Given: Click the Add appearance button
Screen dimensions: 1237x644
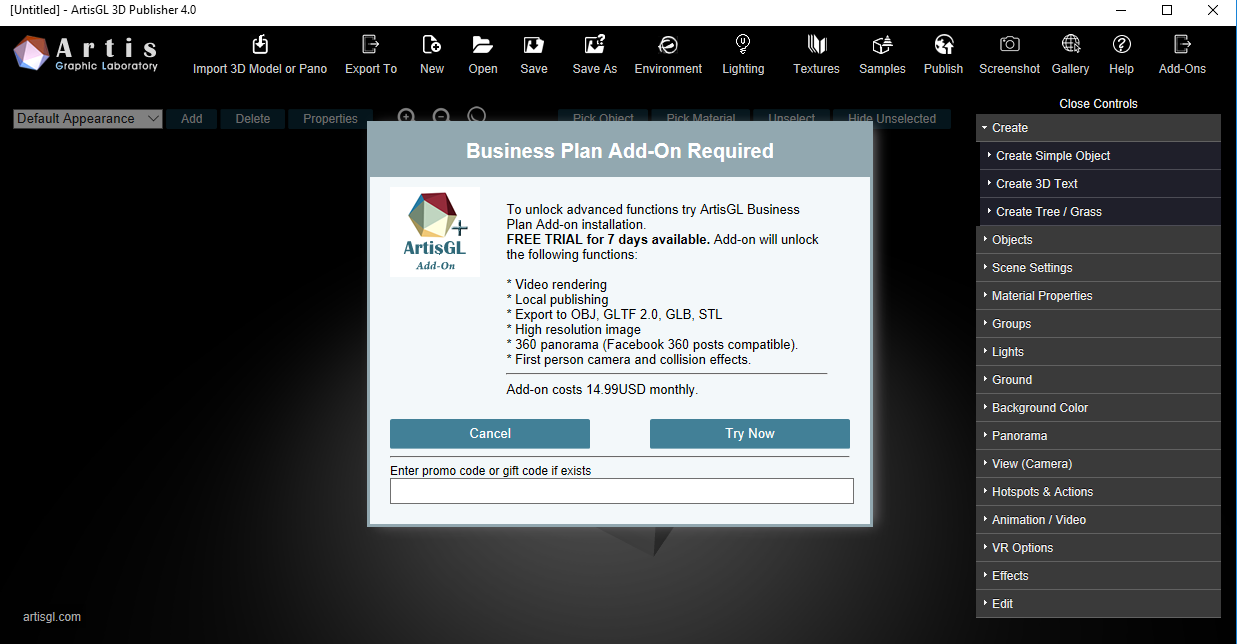Looking at the screenshot, I should (x=192, y=118).
